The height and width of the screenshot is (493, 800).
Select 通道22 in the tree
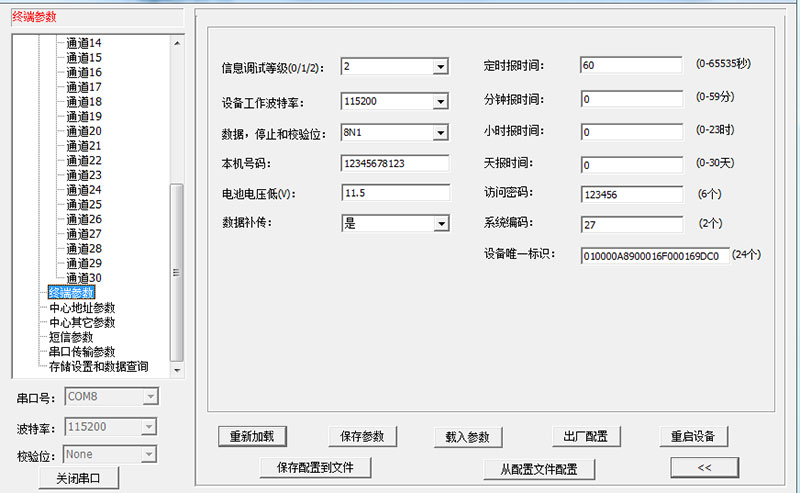[84, 161]
